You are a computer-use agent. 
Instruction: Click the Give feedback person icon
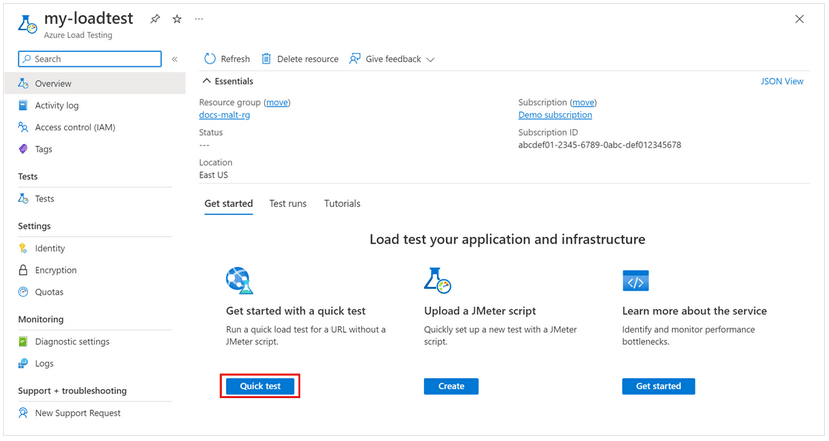[x=355, y=59]
